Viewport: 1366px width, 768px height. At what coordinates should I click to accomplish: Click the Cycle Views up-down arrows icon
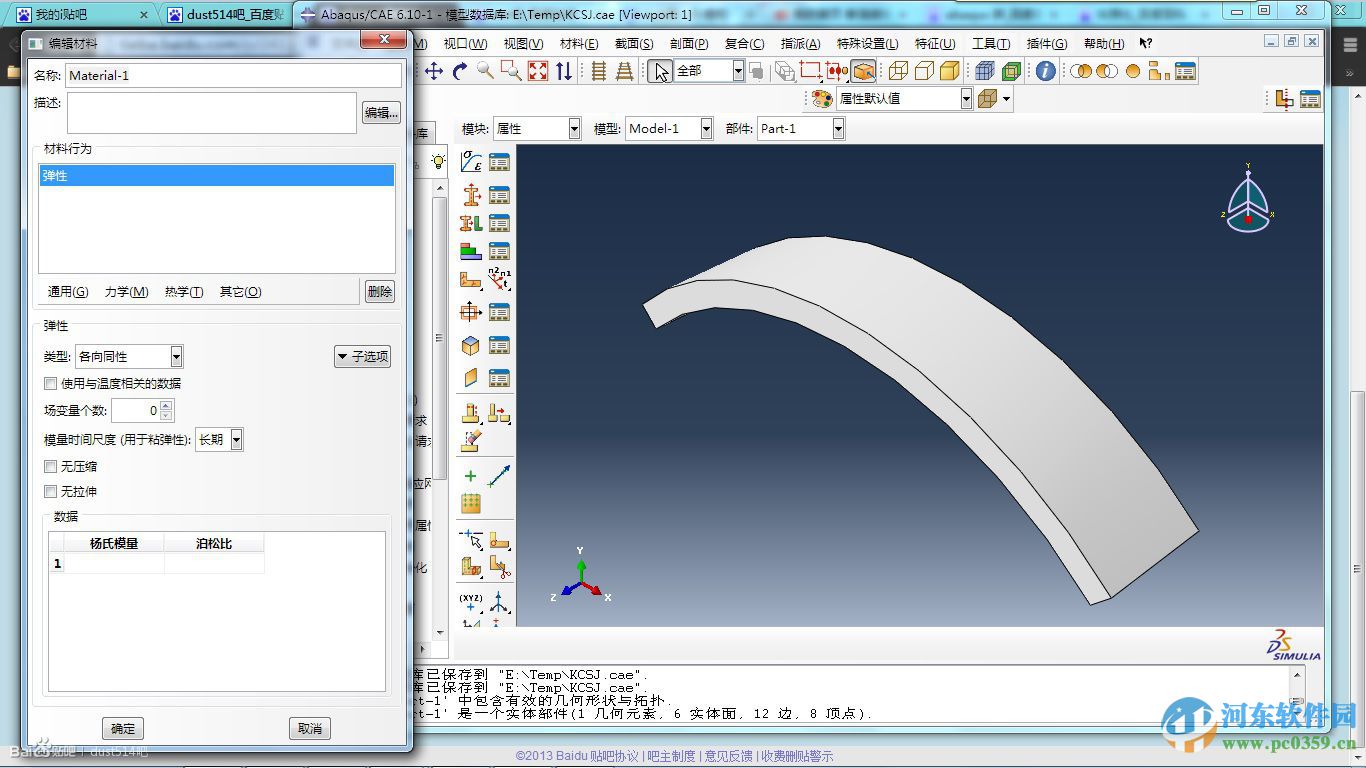point(564,71)
